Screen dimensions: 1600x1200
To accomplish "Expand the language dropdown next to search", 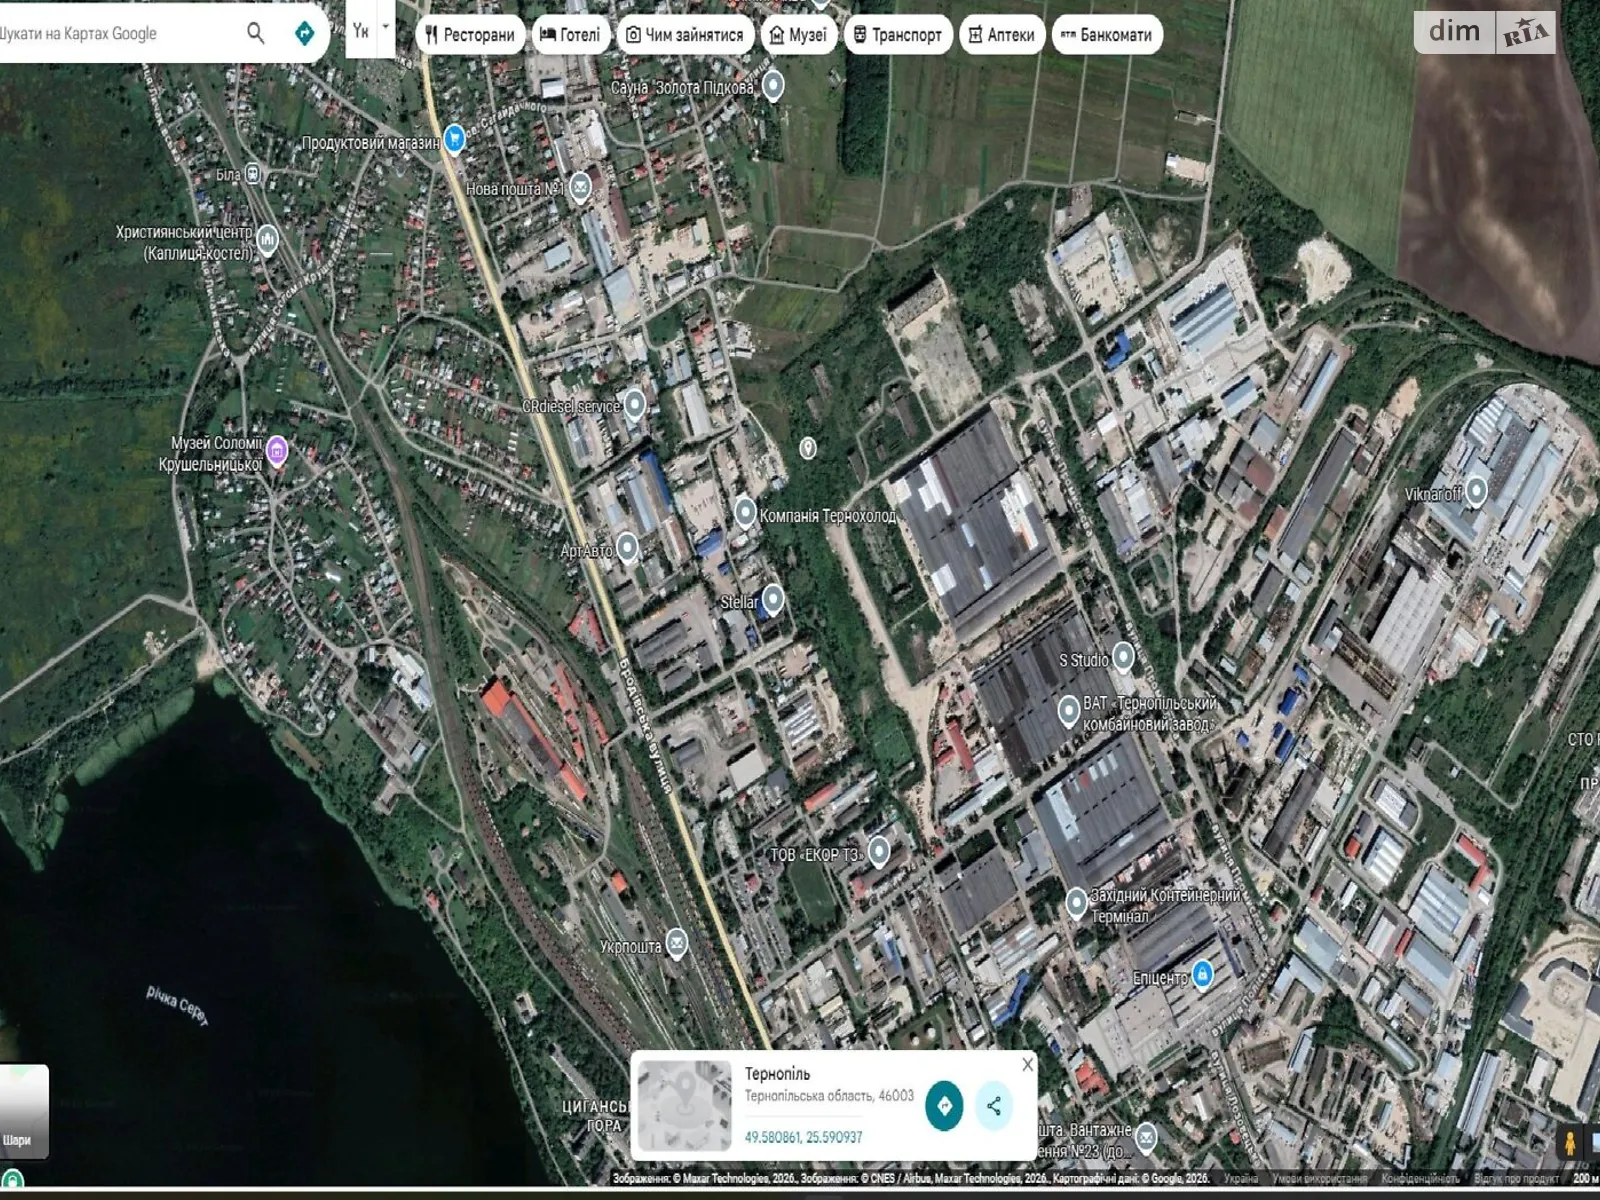I will [385, 30].
